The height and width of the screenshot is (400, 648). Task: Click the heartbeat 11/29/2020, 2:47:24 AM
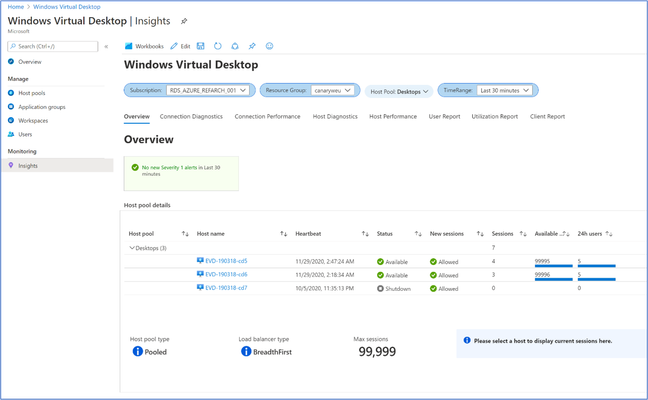tap(325, 262)
